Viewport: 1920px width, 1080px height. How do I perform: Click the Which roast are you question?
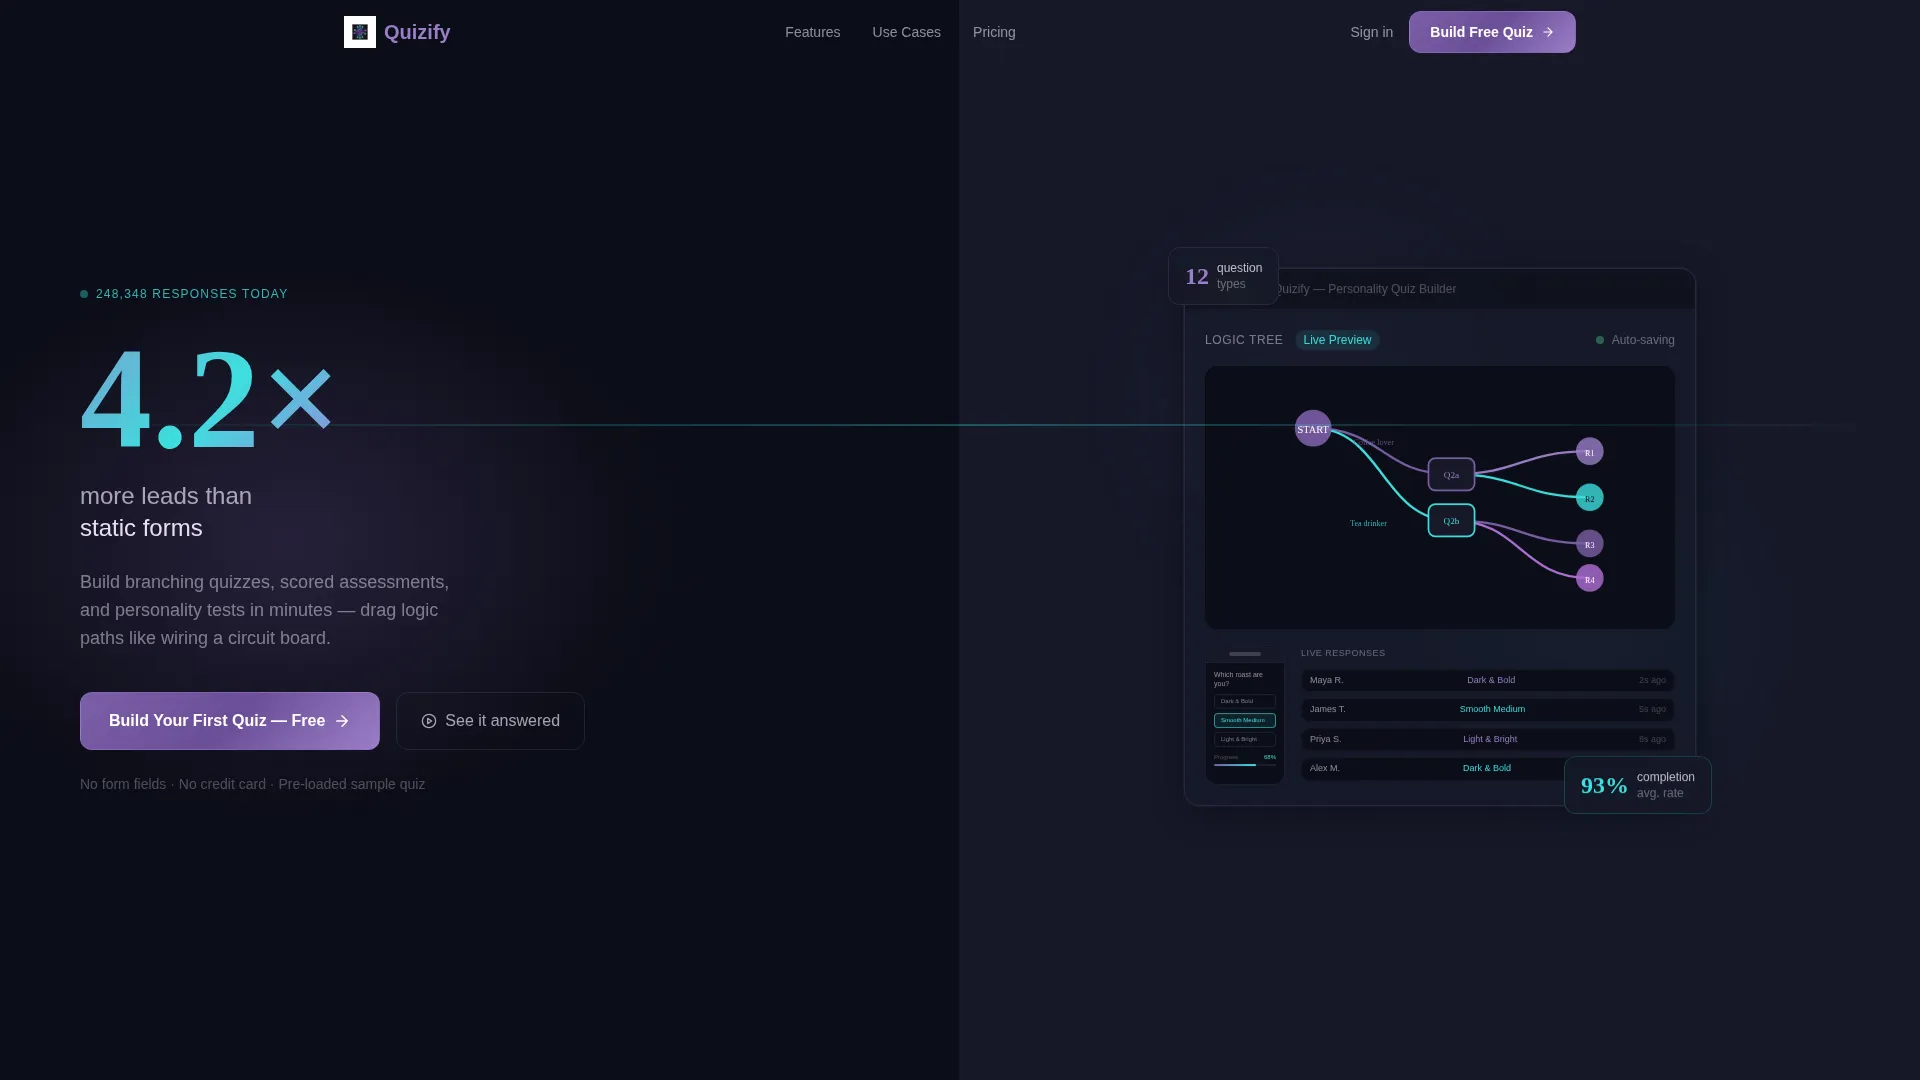1238,679
